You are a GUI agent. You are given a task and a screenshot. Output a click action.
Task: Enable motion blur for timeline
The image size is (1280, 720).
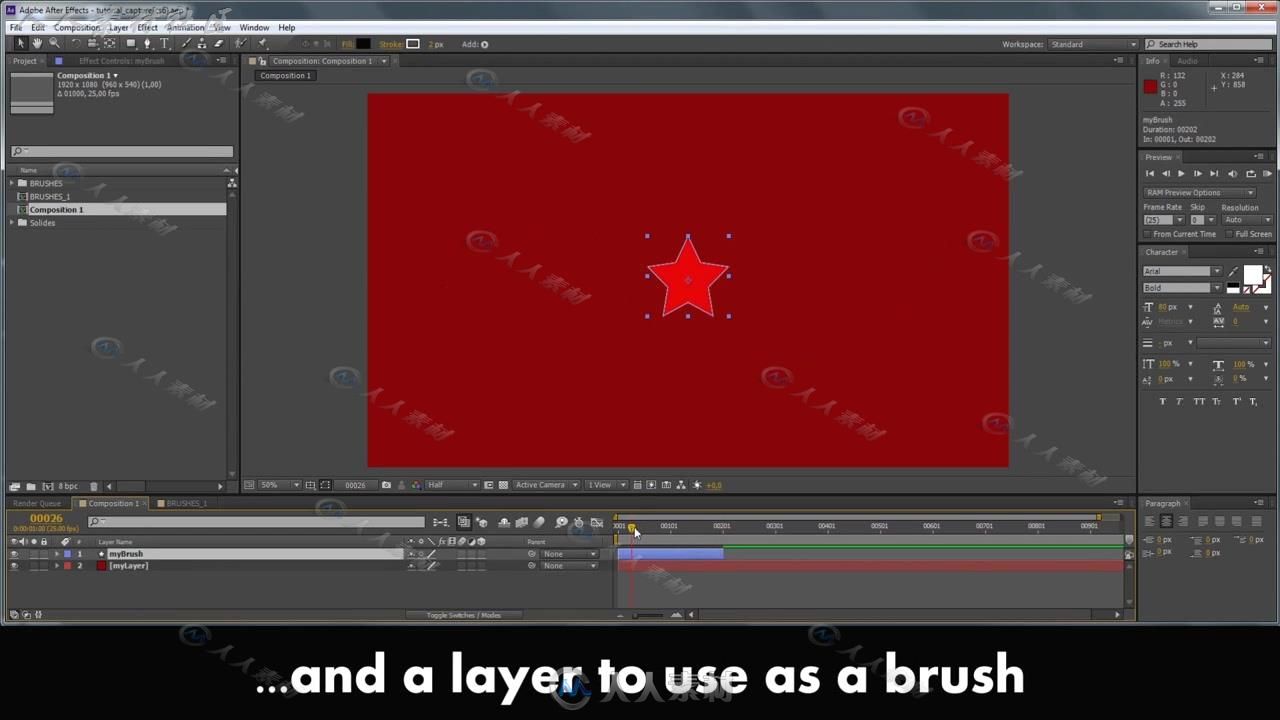539,522
